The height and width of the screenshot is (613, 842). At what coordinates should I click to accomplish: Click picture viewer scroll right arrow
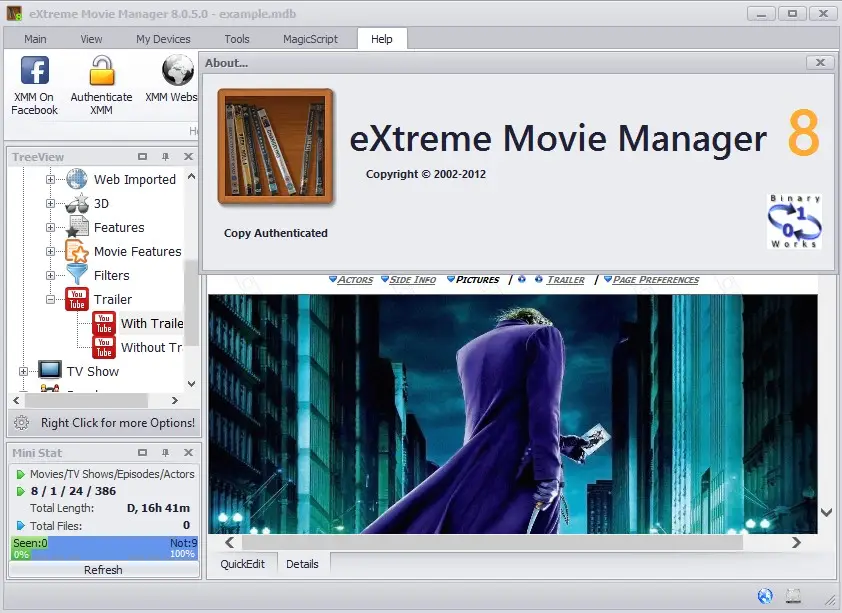coord(796,543)
